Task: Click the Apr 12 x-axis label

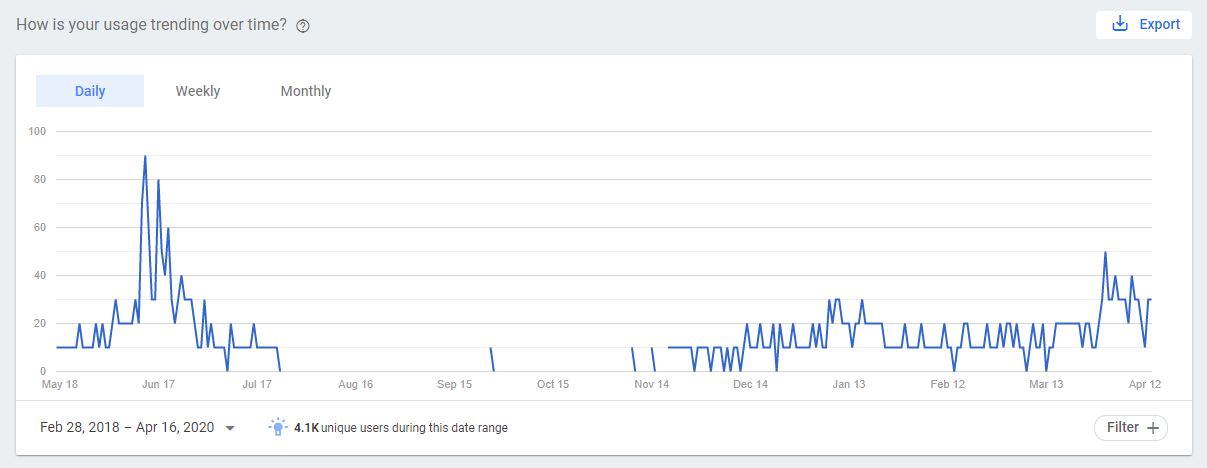Action: tap(1142, 384)
